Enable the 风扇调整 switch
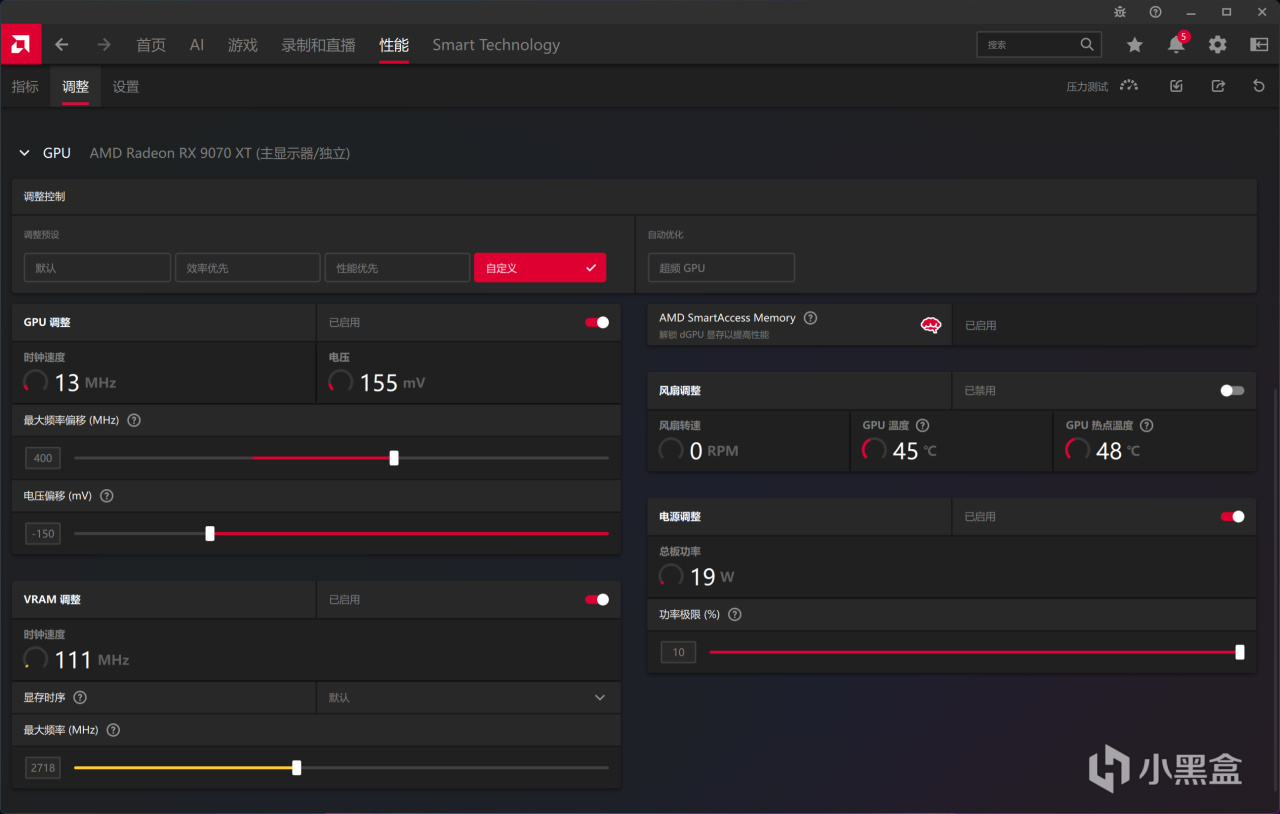Screen dimensions: 1280x814 (1232, 390)
